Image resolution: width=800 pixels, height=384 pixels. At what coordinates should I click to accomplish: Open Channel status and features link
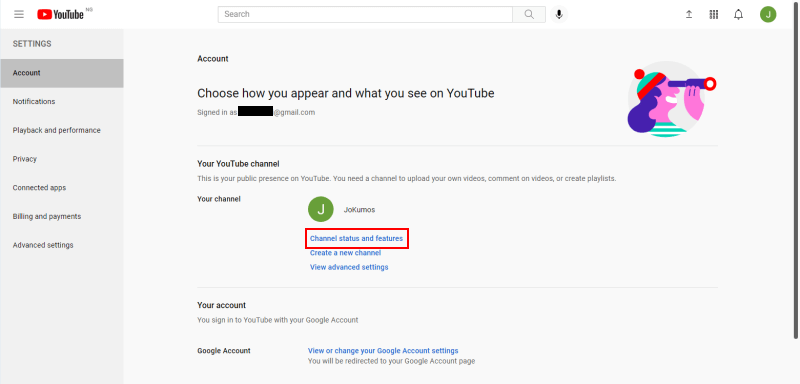(x=356, y=238)
